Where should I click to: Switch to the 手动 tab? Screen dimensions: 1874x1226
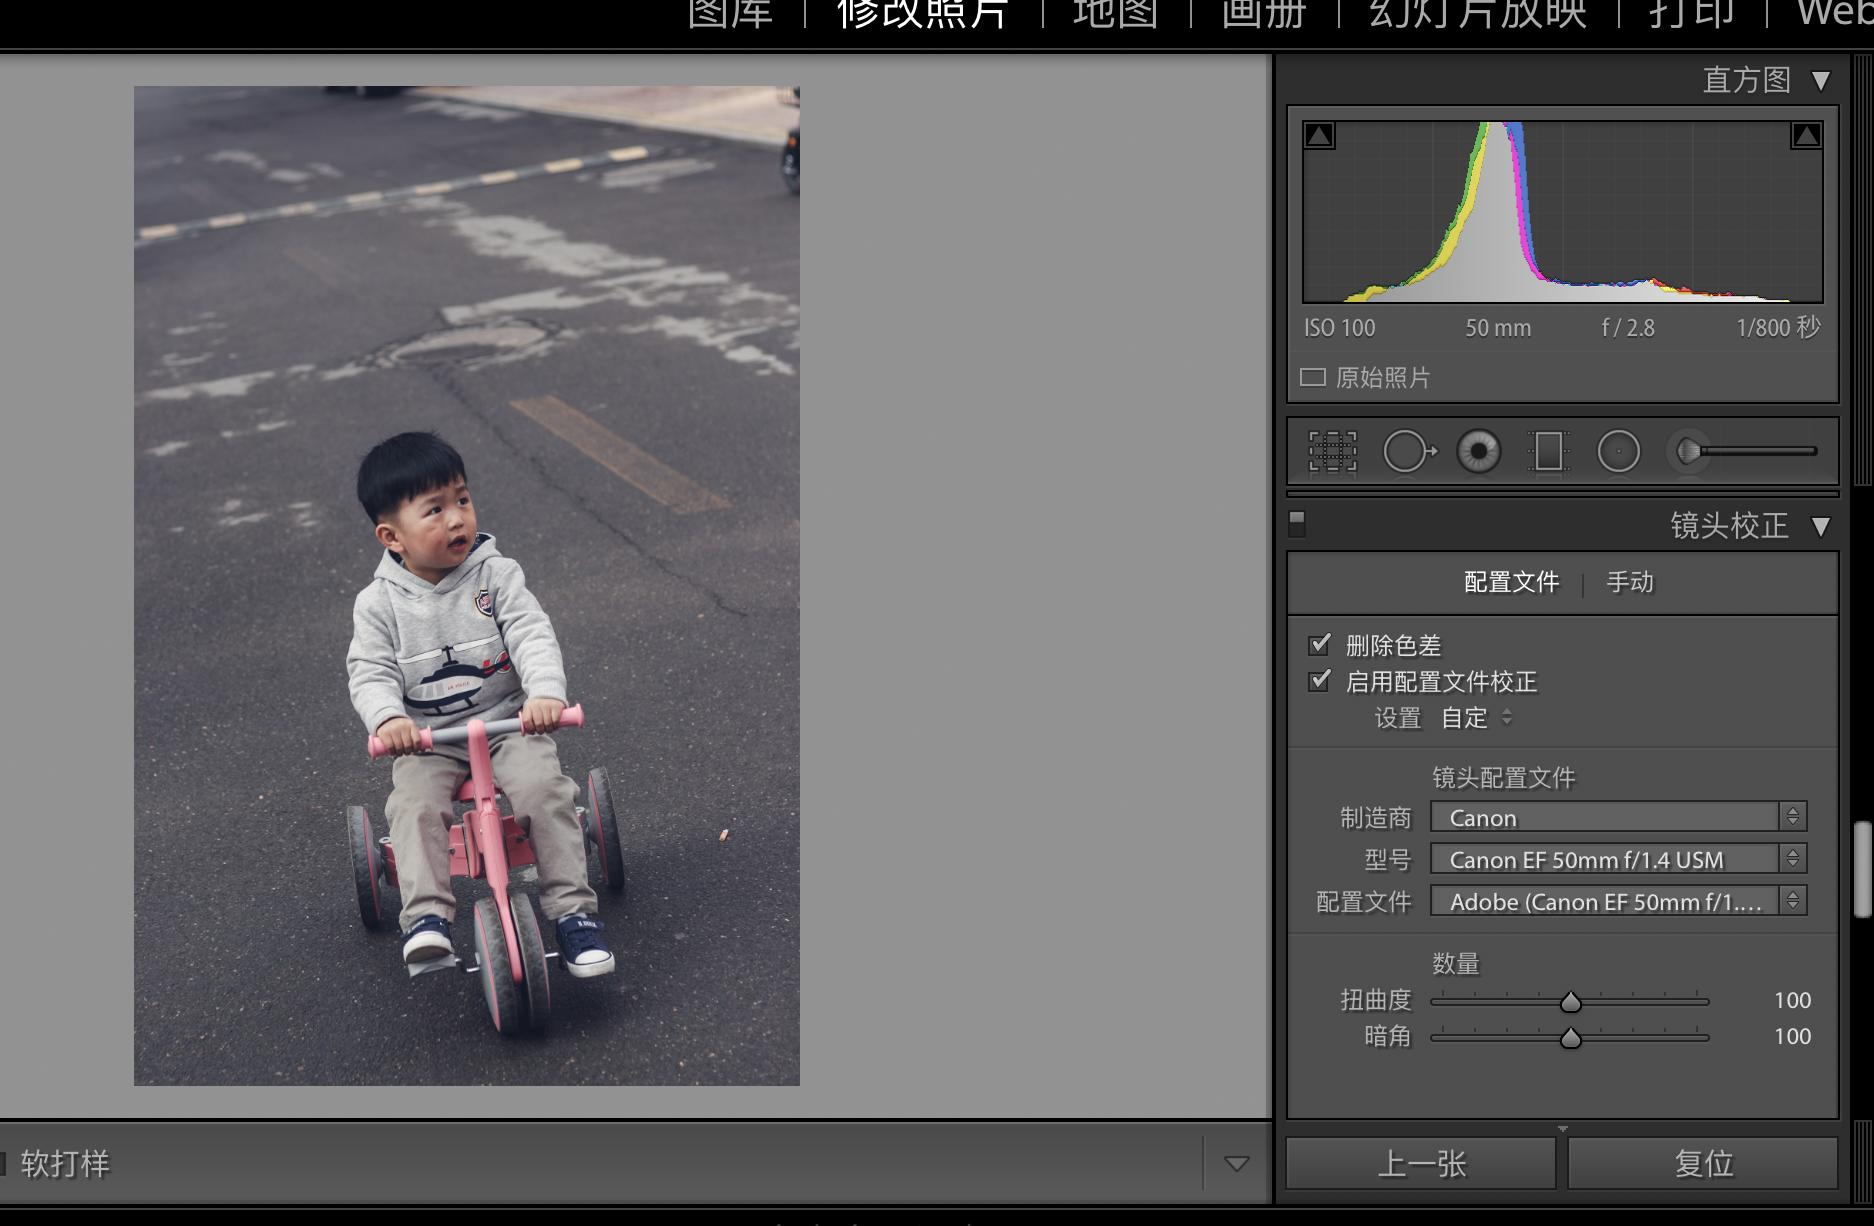click(1629, 582)
